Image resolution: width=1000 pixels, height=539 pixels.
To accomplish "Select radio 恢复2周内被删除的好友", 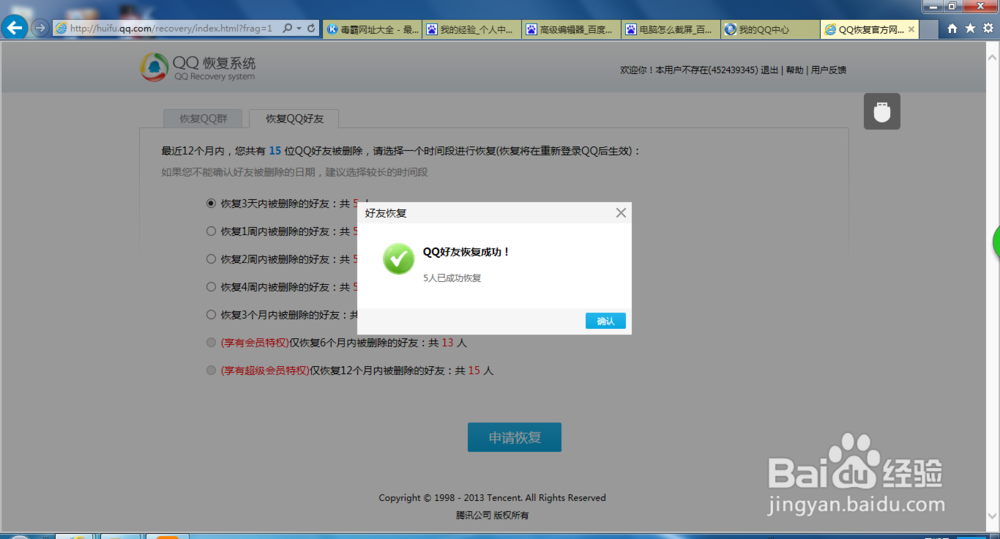I will (210, 259).
